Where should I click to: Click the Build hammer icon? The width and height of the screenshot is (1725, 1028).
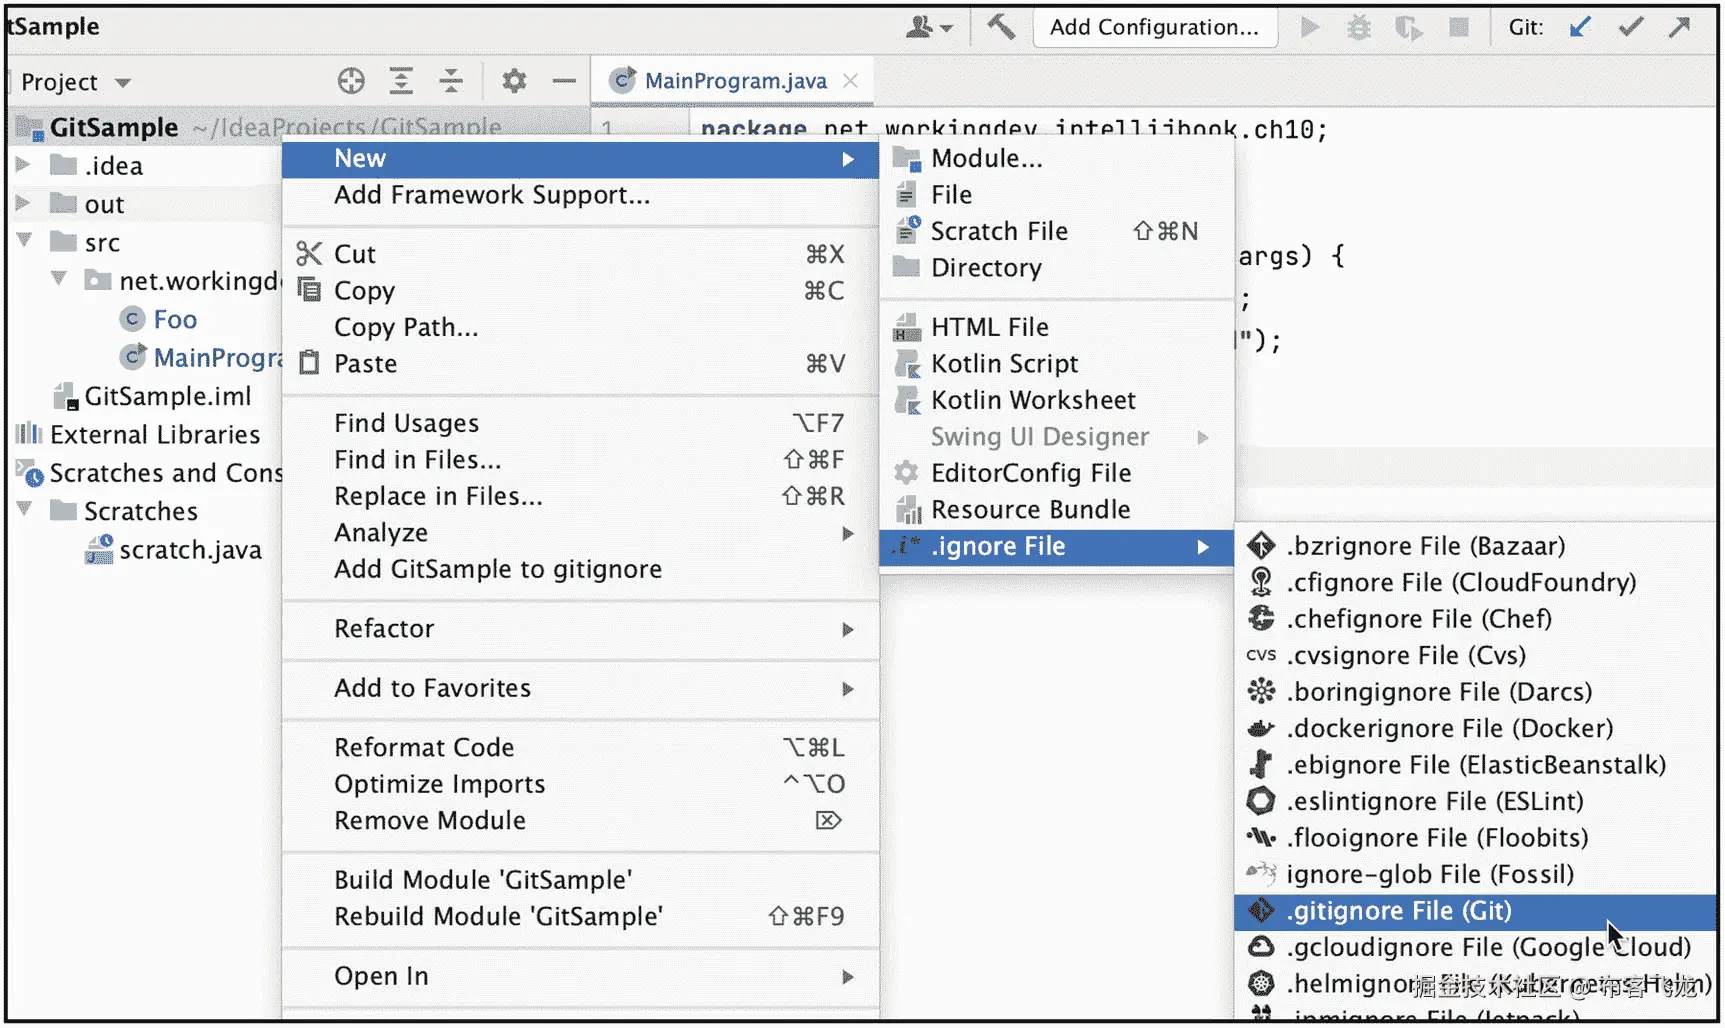point(1001,27)
